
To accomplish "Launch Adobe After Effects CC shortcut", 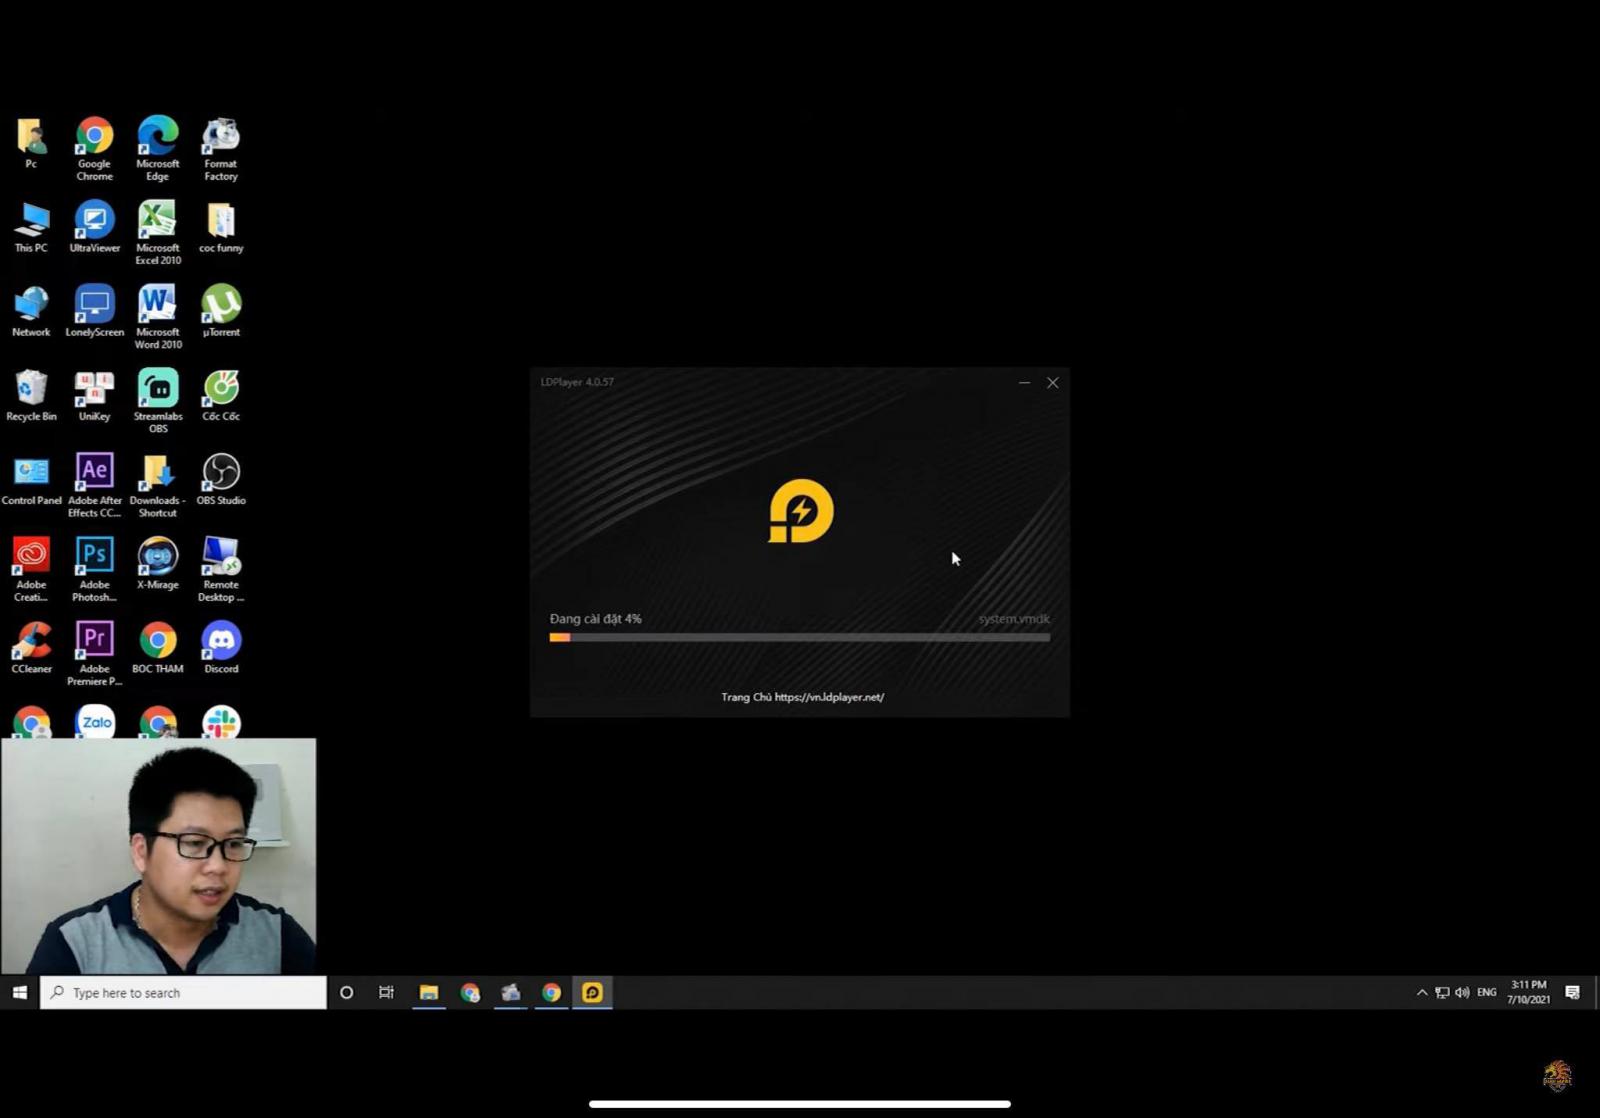I will [94, 485].
